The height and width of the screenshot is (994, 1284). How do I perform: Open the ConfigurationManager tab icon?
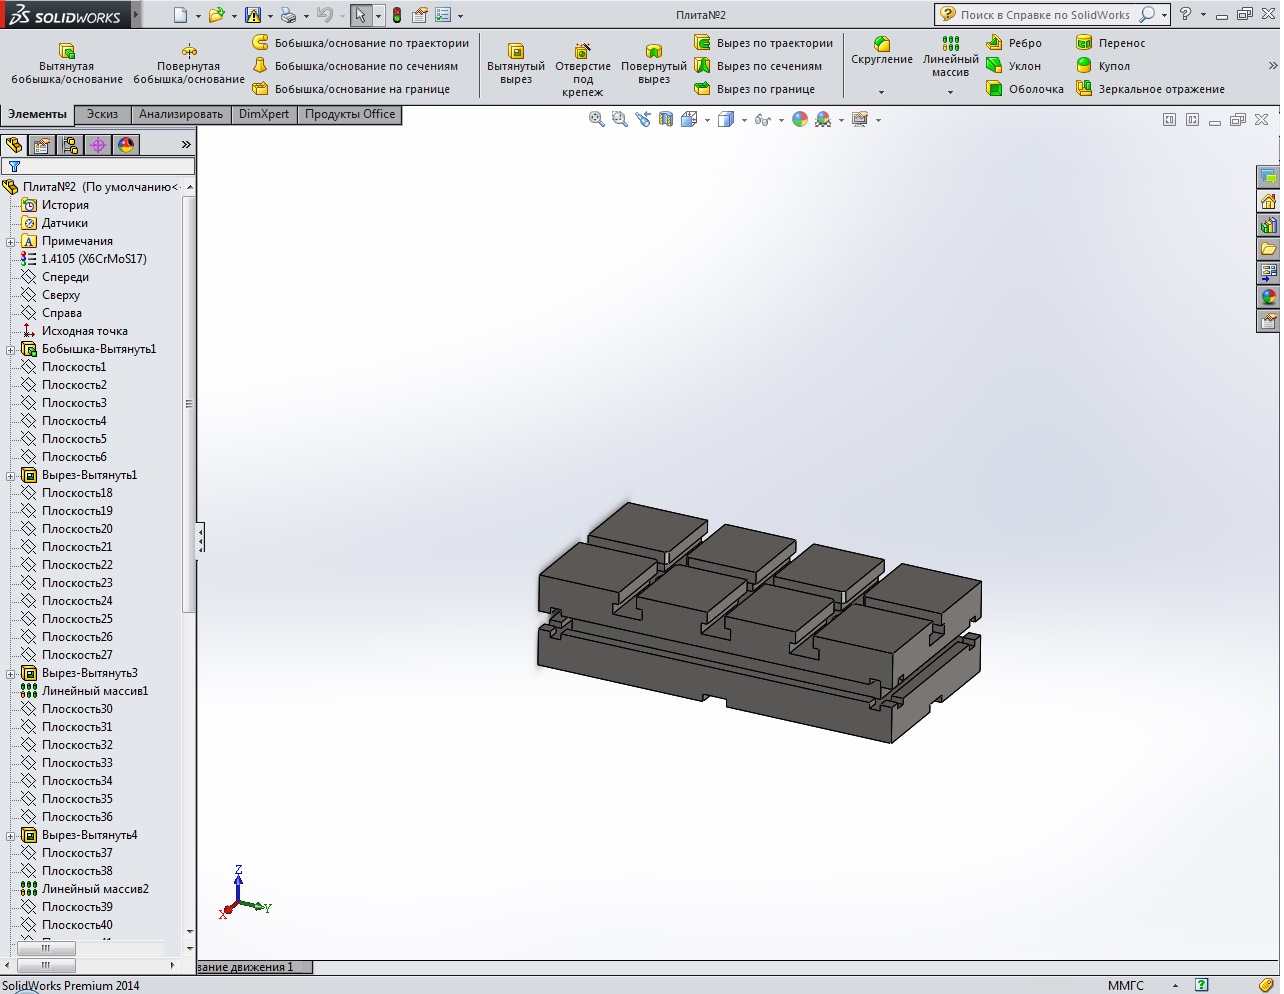pos(70,145)
